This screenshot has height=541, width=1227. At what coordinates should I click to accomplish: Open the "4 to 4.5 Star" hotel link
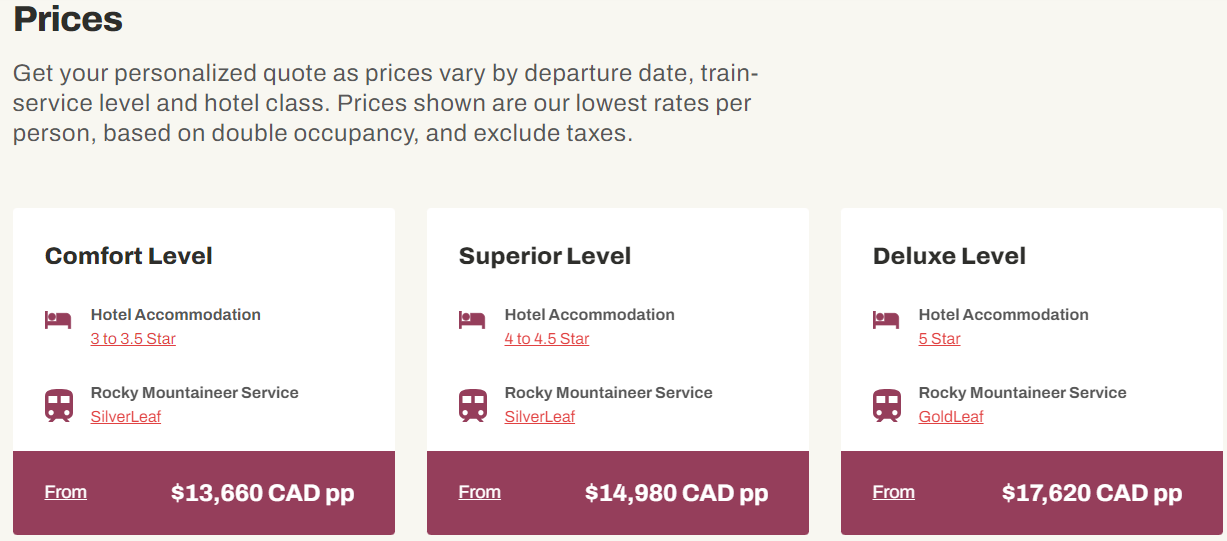click(547, 339)
